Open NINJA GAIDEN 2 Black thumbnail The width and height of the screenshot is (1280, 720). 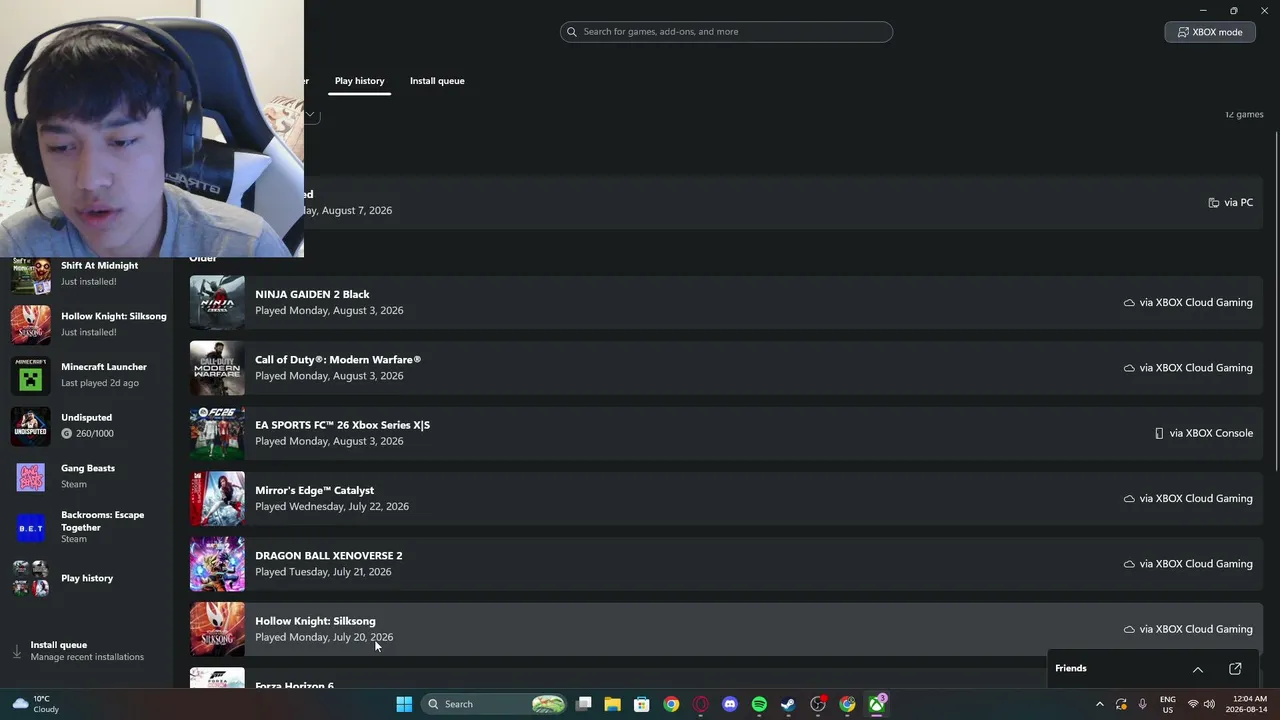(x=217, y=302)
